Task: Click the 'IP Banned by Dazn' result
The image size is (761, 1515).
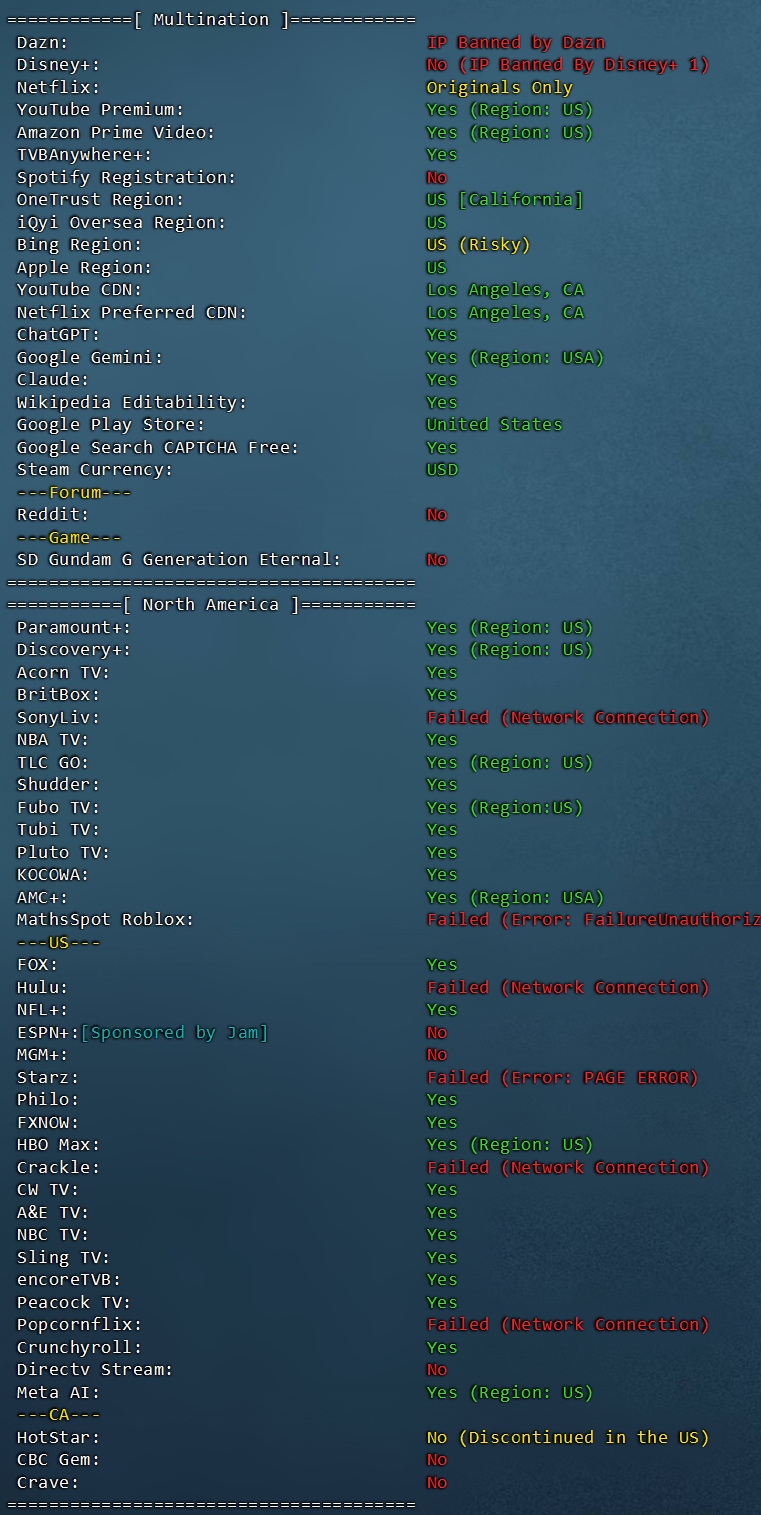Action: 515,43
